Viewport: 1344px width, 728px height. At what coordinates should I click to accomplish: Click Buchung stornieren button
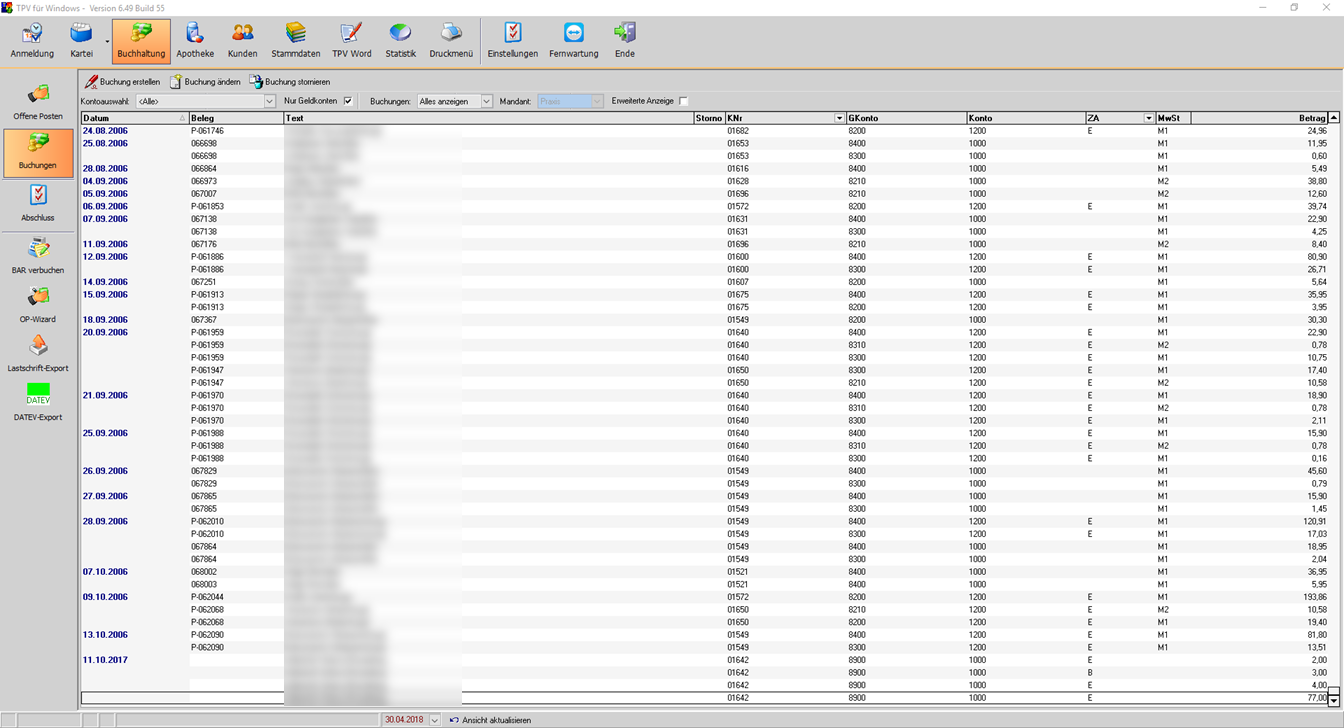click(290, 82)
